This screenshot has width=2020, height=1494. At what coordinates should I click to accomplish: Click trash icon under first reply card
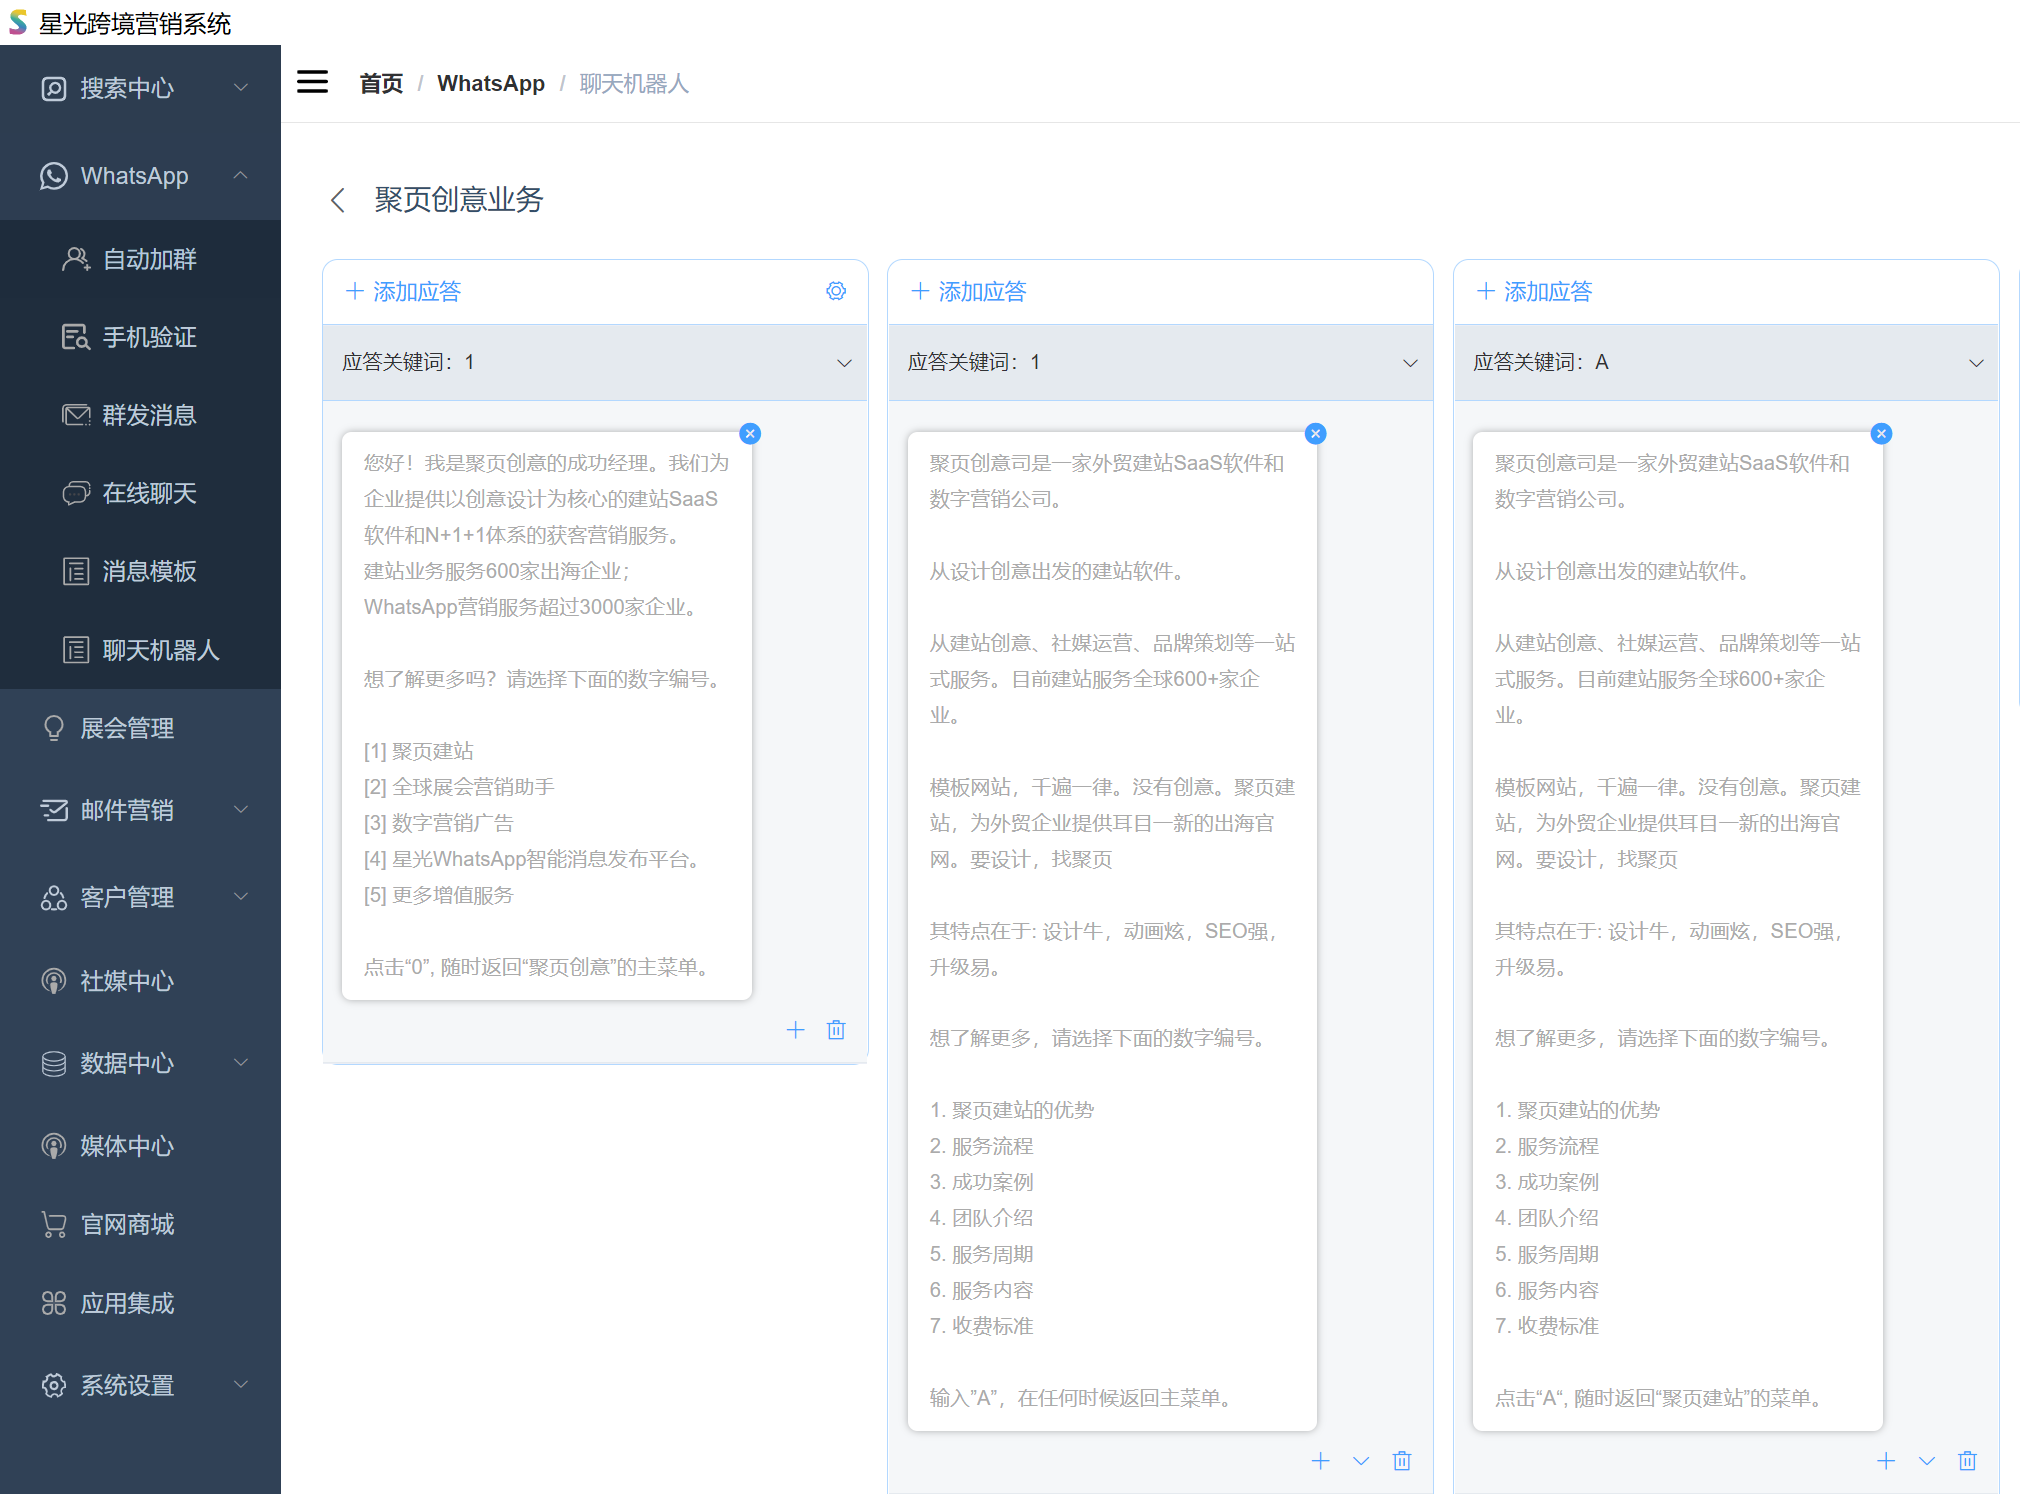(x=836, y=1030)
